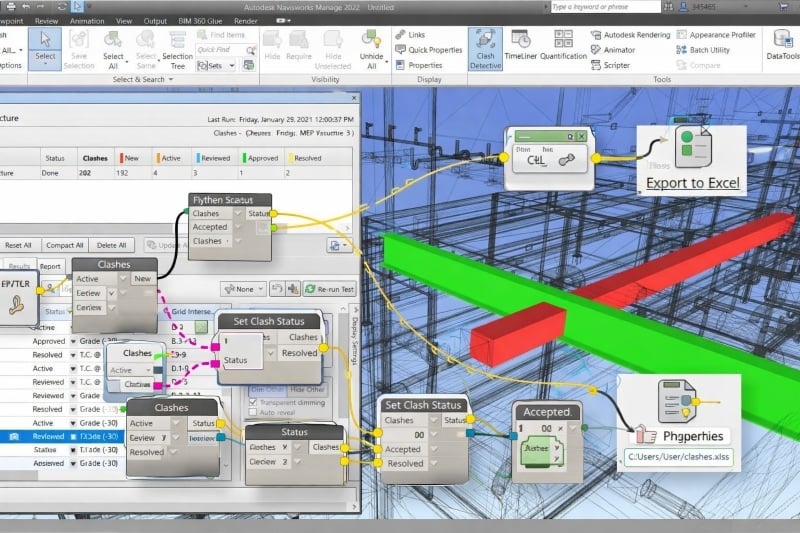Open the Clash Detective tool
The image size is (800, 533).
(x=485, y=49)
